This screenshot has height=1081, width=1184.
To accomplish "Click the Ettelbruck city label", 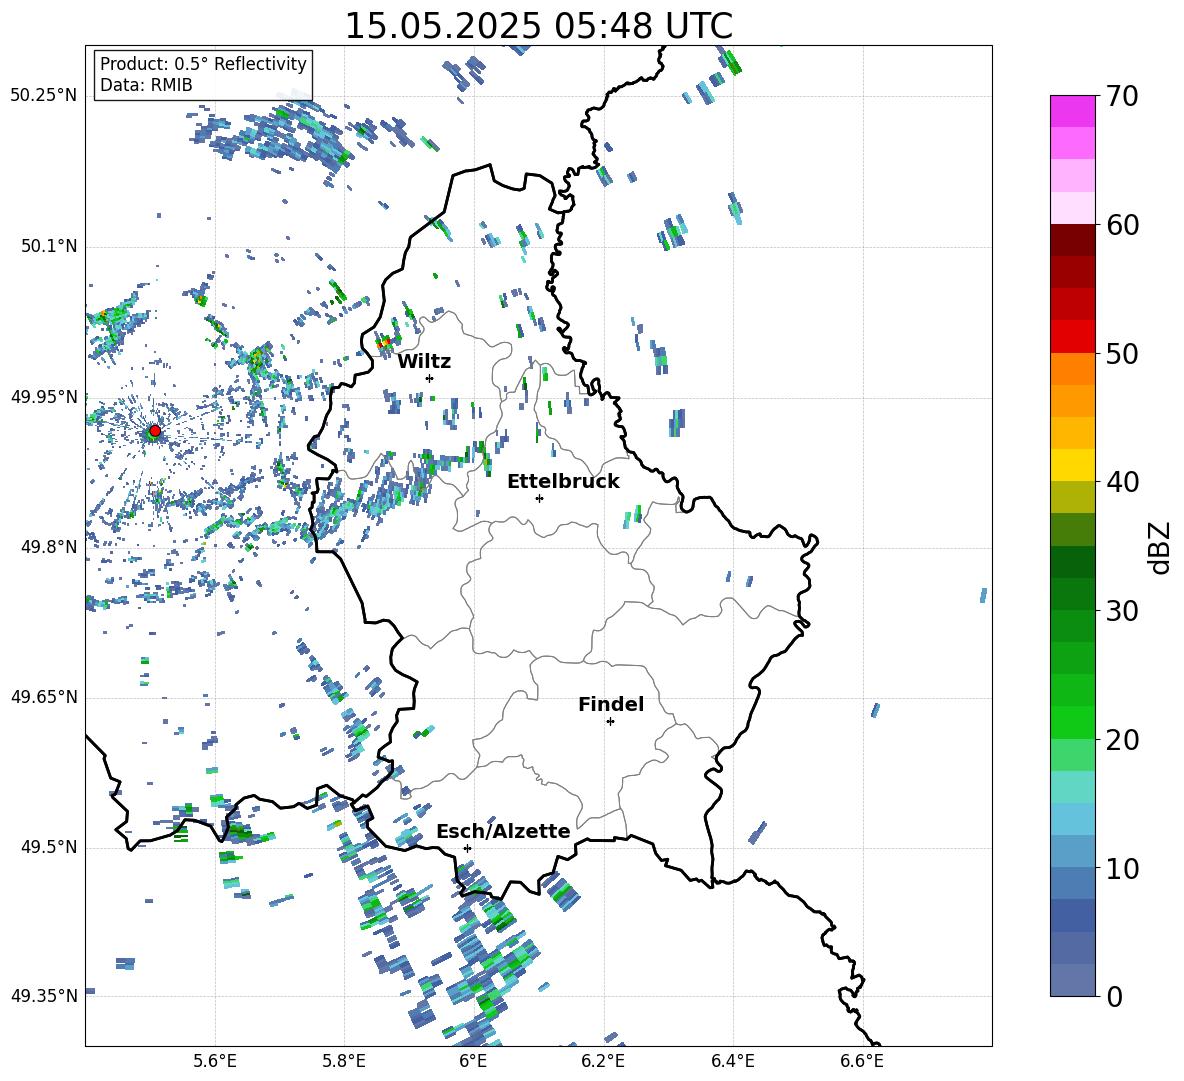I will pos(563,482).
